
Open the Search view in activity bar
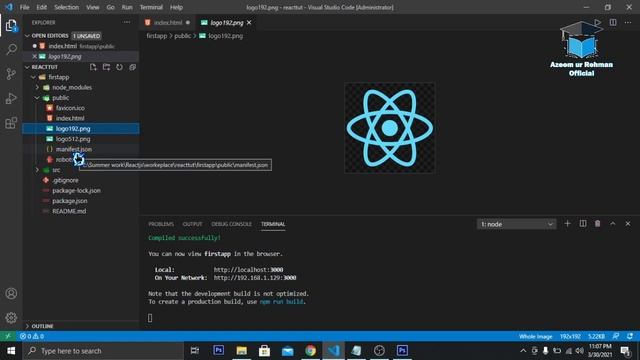click(11, 49)
